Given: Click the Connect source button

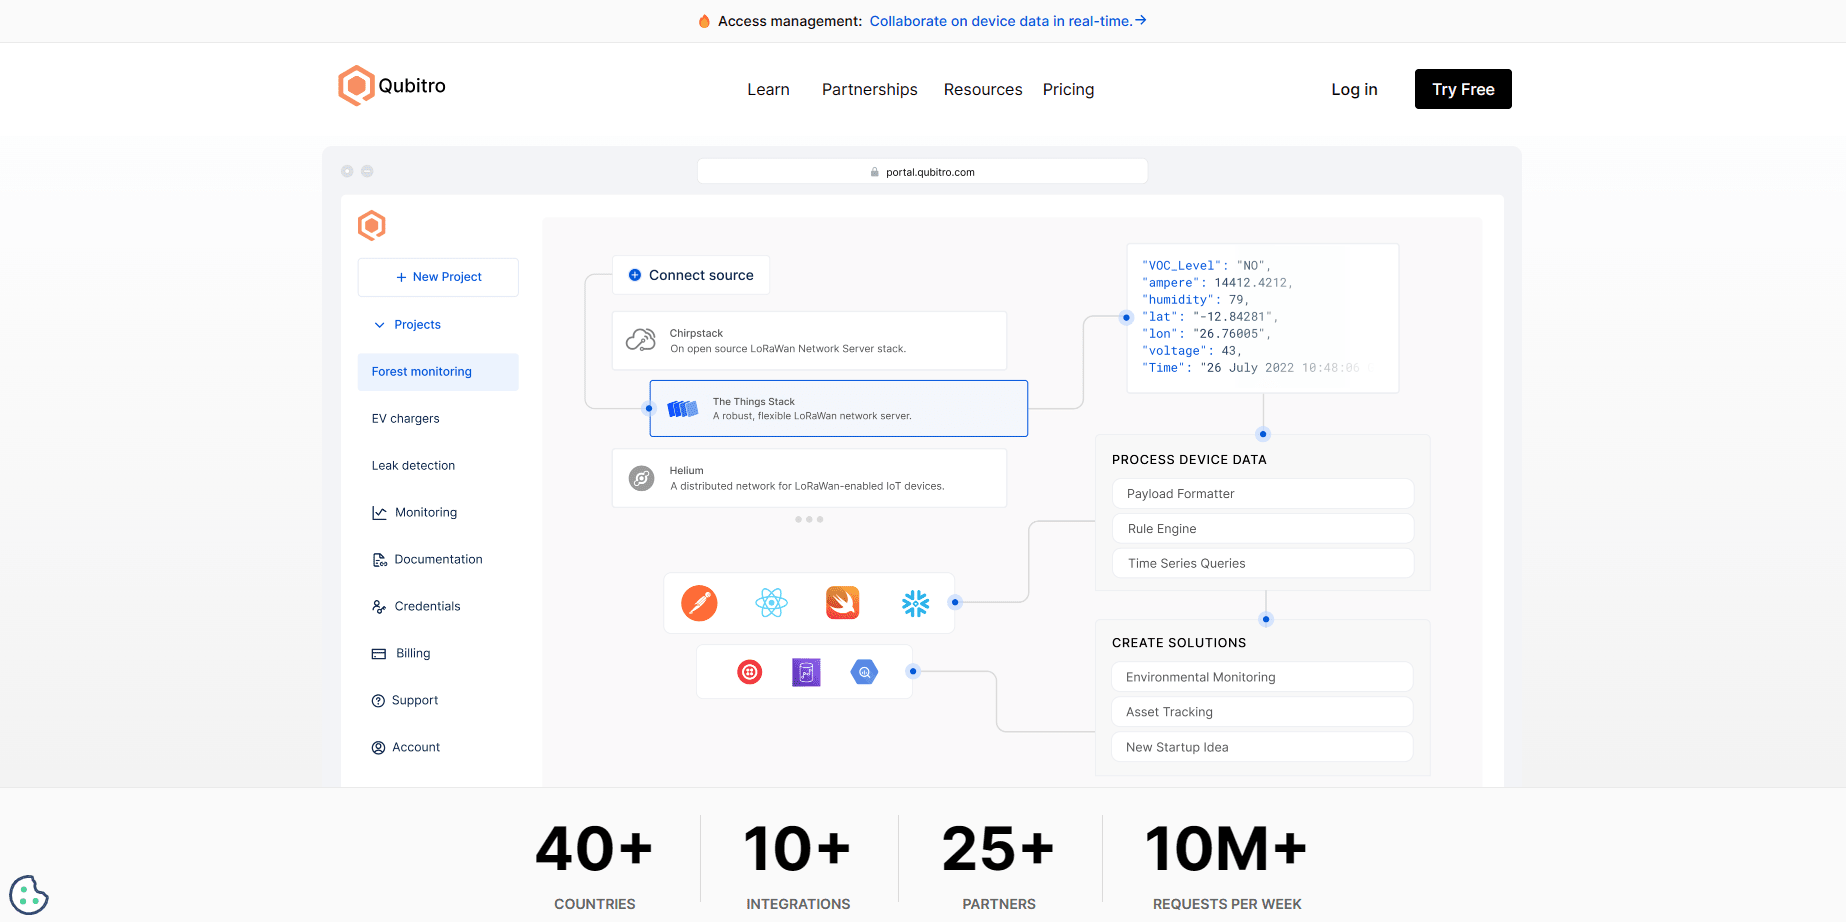Looking at the screenshot, I should click(691, 275).
